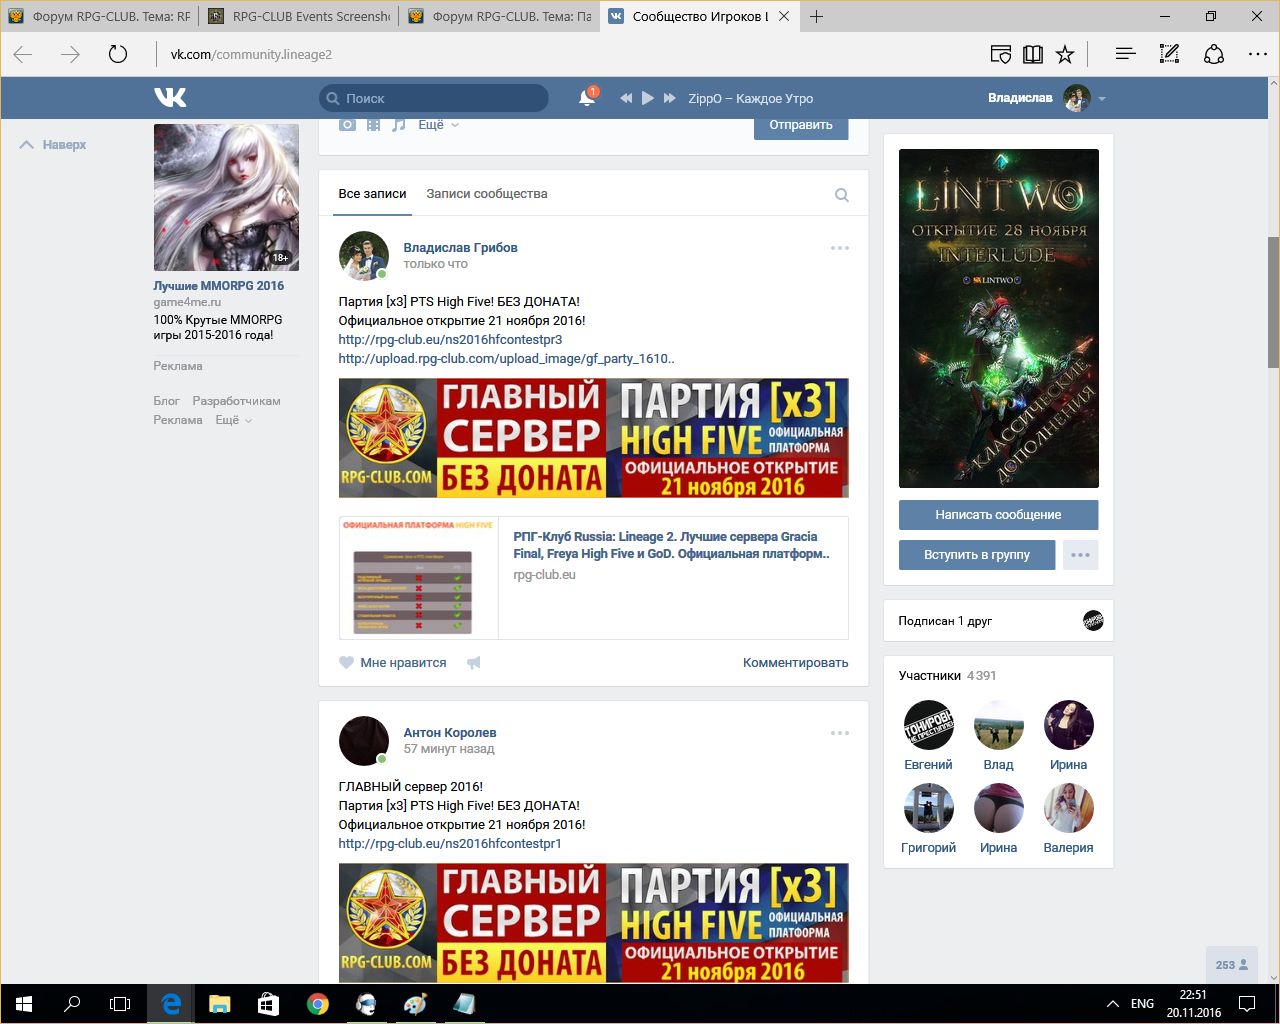This screenshot has height=1024, width=1280.
Task: Open the Владислав account dropdown menu
Action: click(x=1047, y=98)
